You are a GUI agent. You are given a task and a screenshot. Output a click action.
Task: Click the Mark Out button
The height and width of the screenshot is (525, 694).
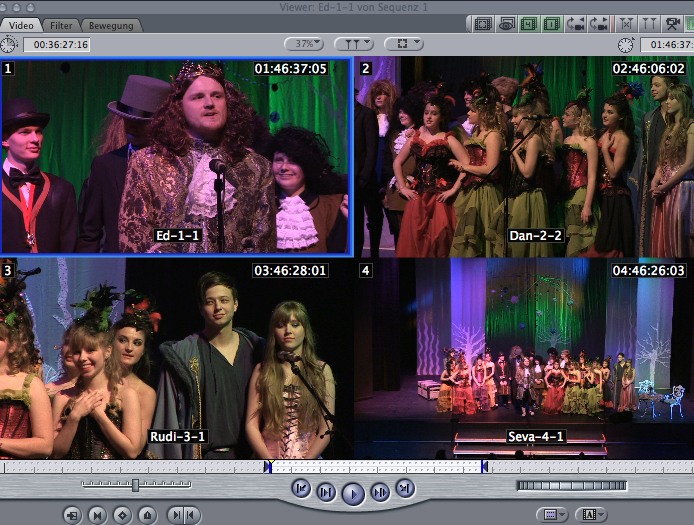pos(192,515)
